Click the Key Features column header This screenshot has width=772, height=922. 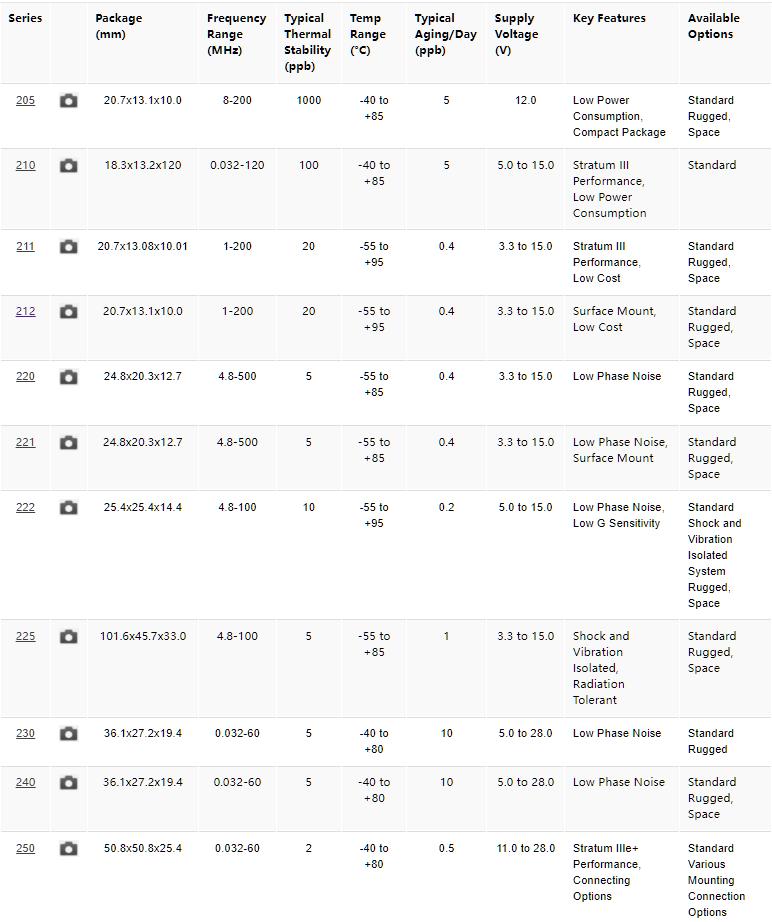(609, 18)
